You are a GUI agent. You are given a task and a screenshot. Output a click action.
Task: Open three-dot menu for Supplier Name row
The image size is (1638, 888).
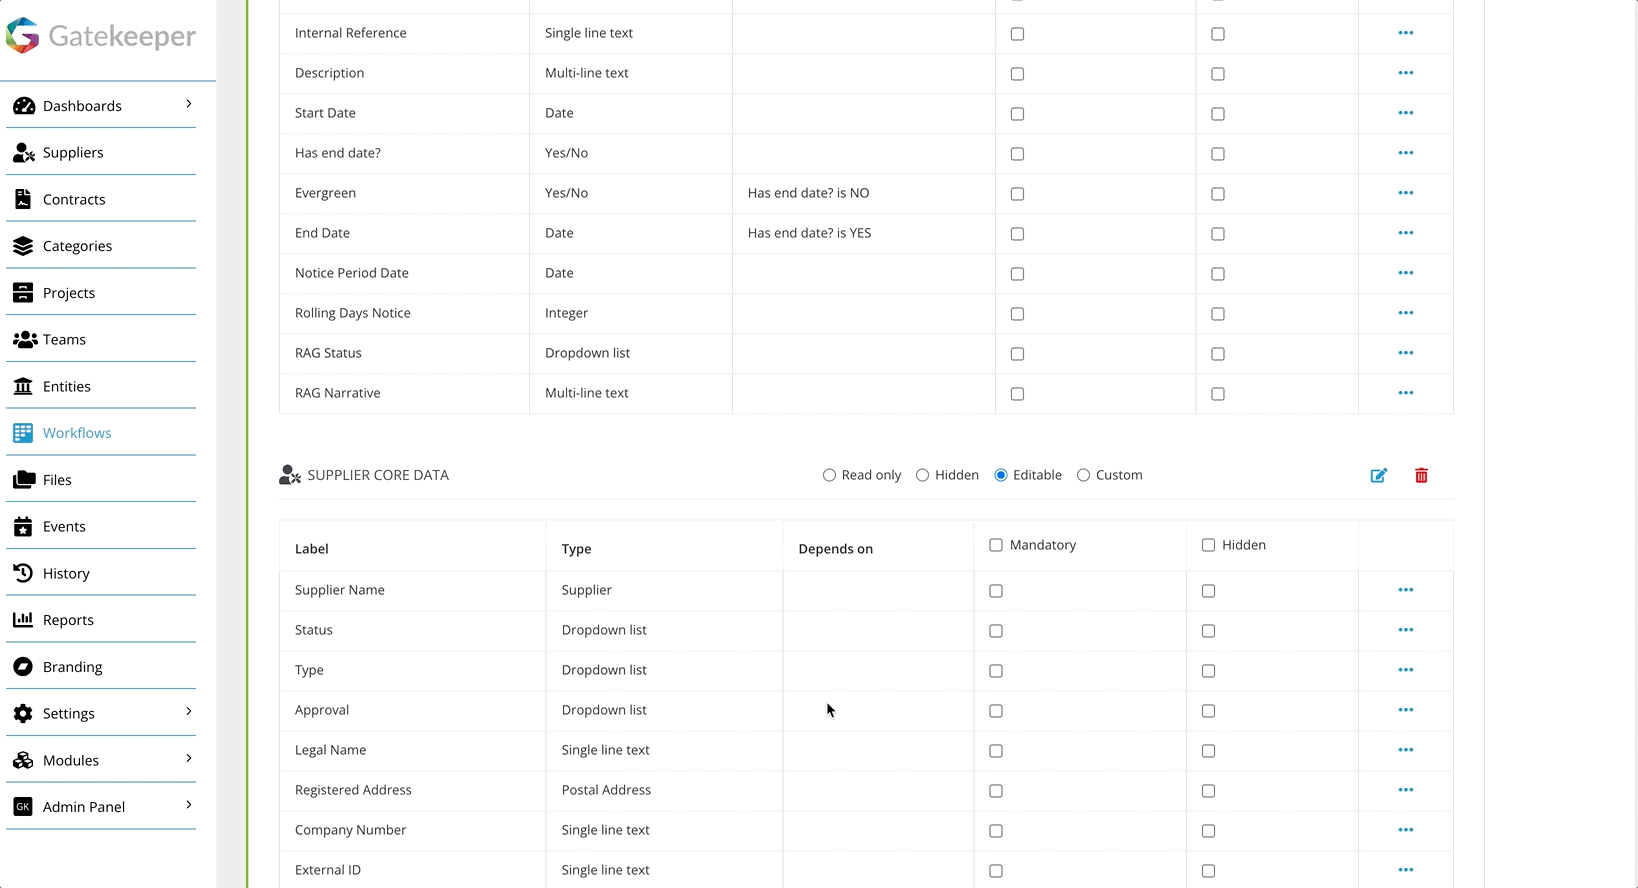pyautogui.click(x=1405, y=590)
